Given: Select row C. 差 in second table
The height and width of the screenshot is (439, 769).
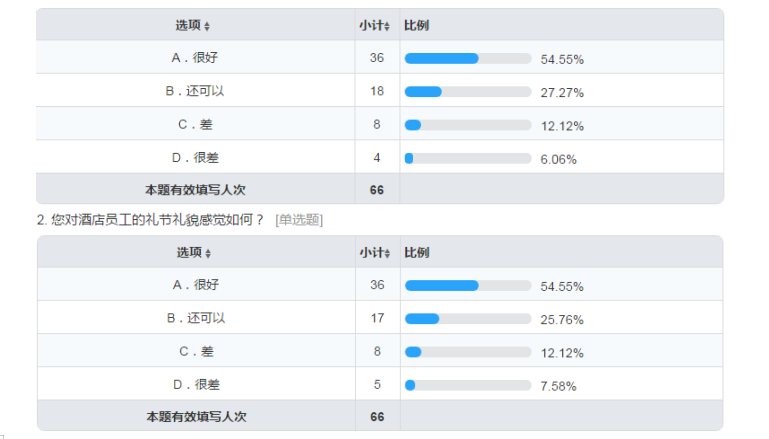Looking at the screenshot, I should (x=380, y=351).
